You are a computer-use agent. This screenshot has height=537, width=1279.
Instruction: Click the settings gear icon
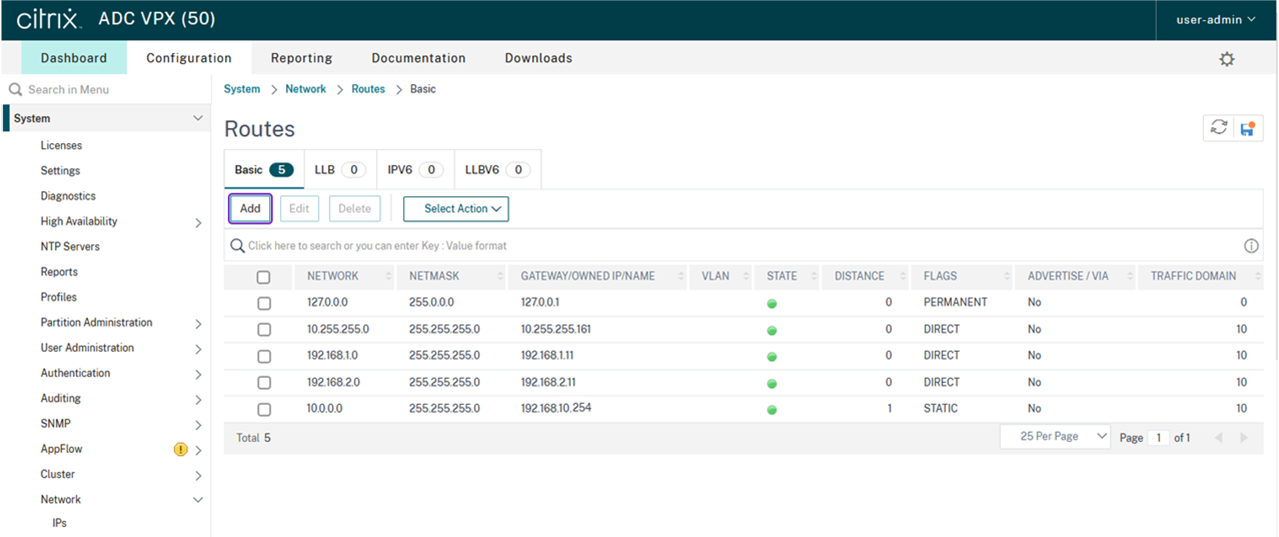click(x=1226, y=59)
